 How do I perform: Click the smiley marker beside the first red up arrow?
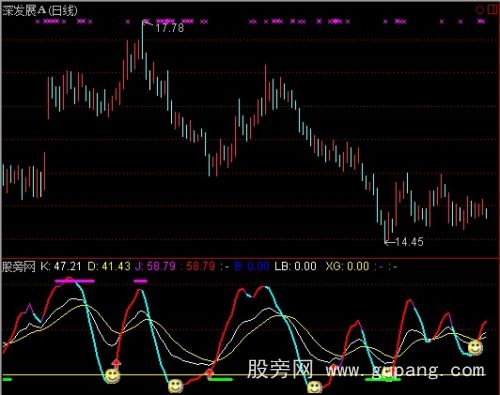(x=112, y=376)
